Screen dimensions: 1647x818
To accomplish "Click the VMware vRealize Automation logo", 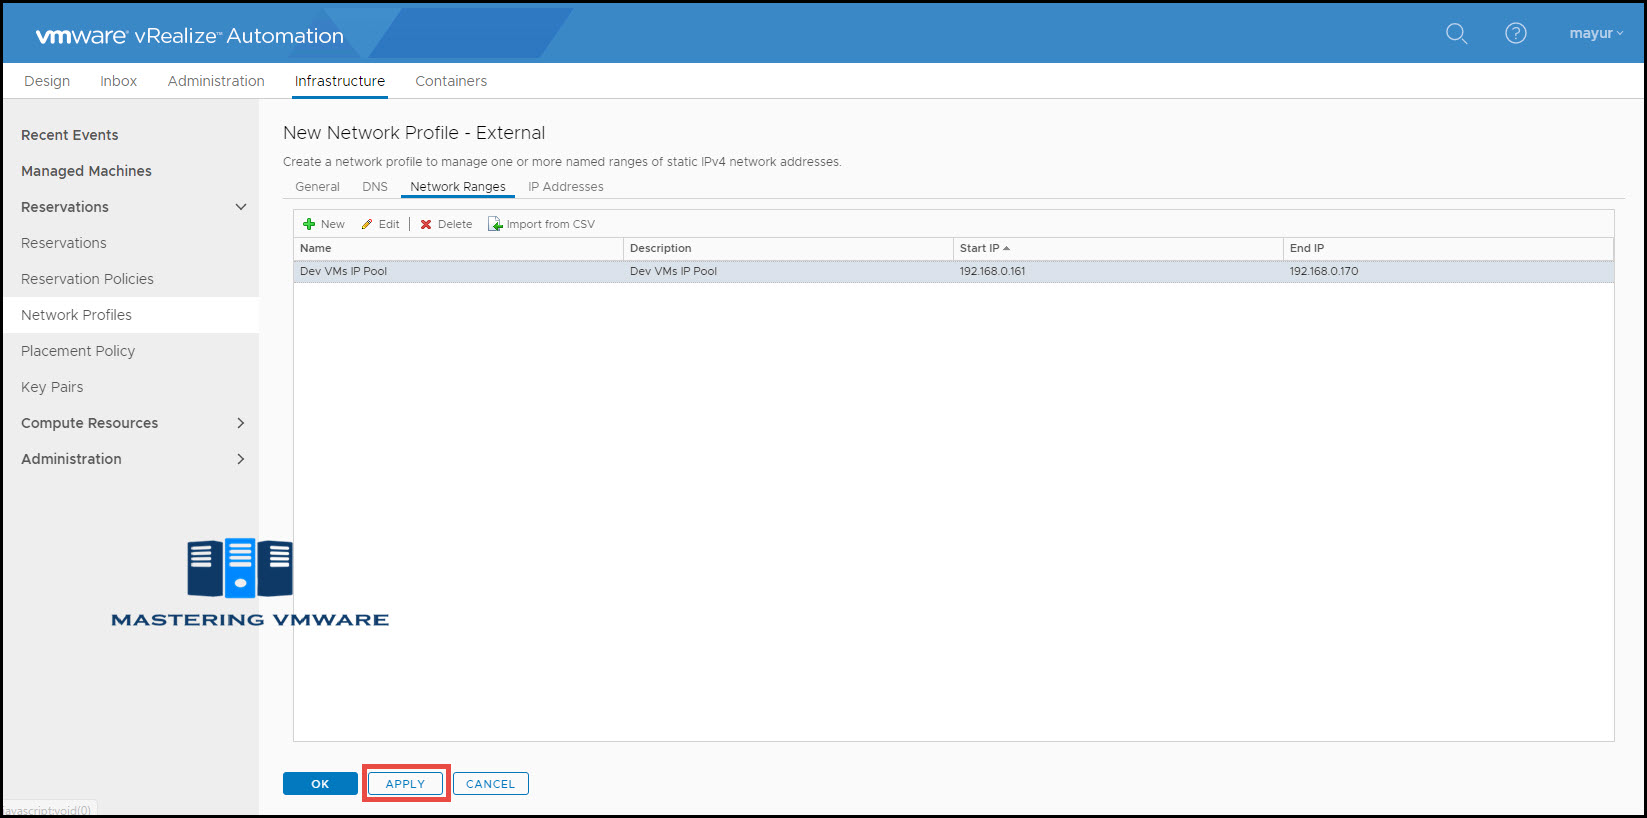I will pyautogui.click(x=190, y=36).
